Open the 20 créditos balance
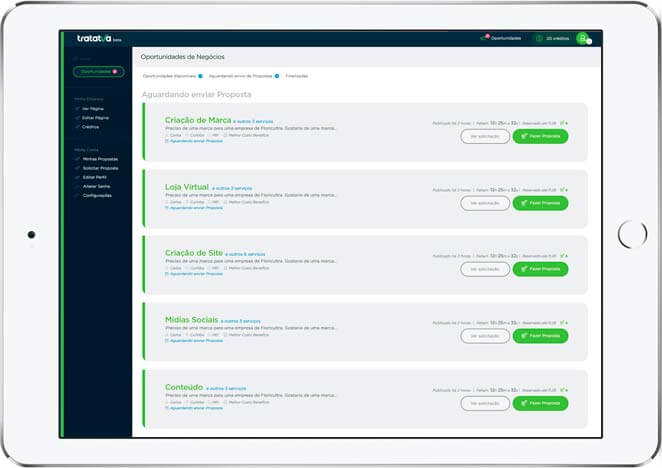662x468 pixels. pos(550,38)
